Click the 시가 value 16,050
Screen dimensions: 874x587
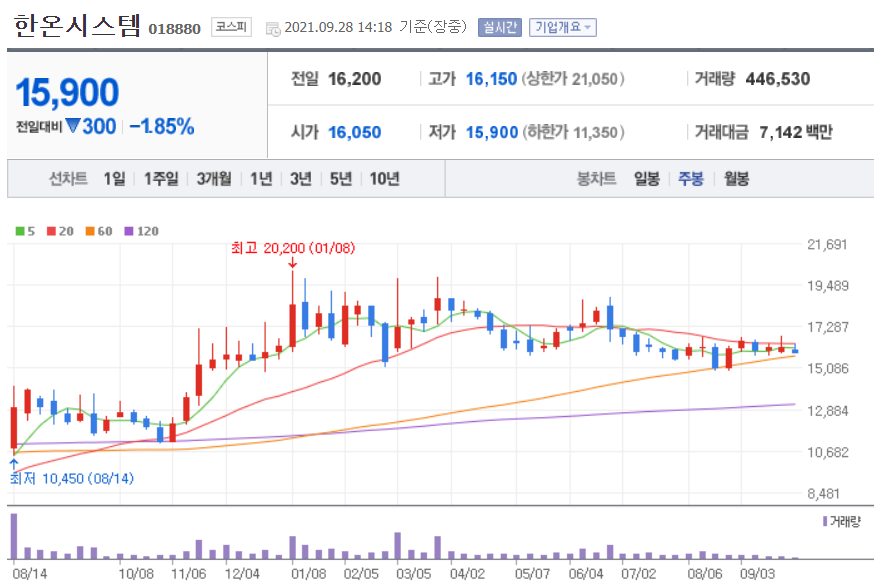point(355,133)
